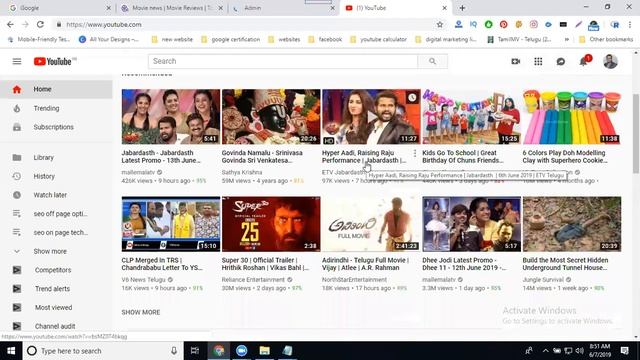Click the Home icon in sidebar
This screenshot has width=640, height=360.
pos(17,89)
